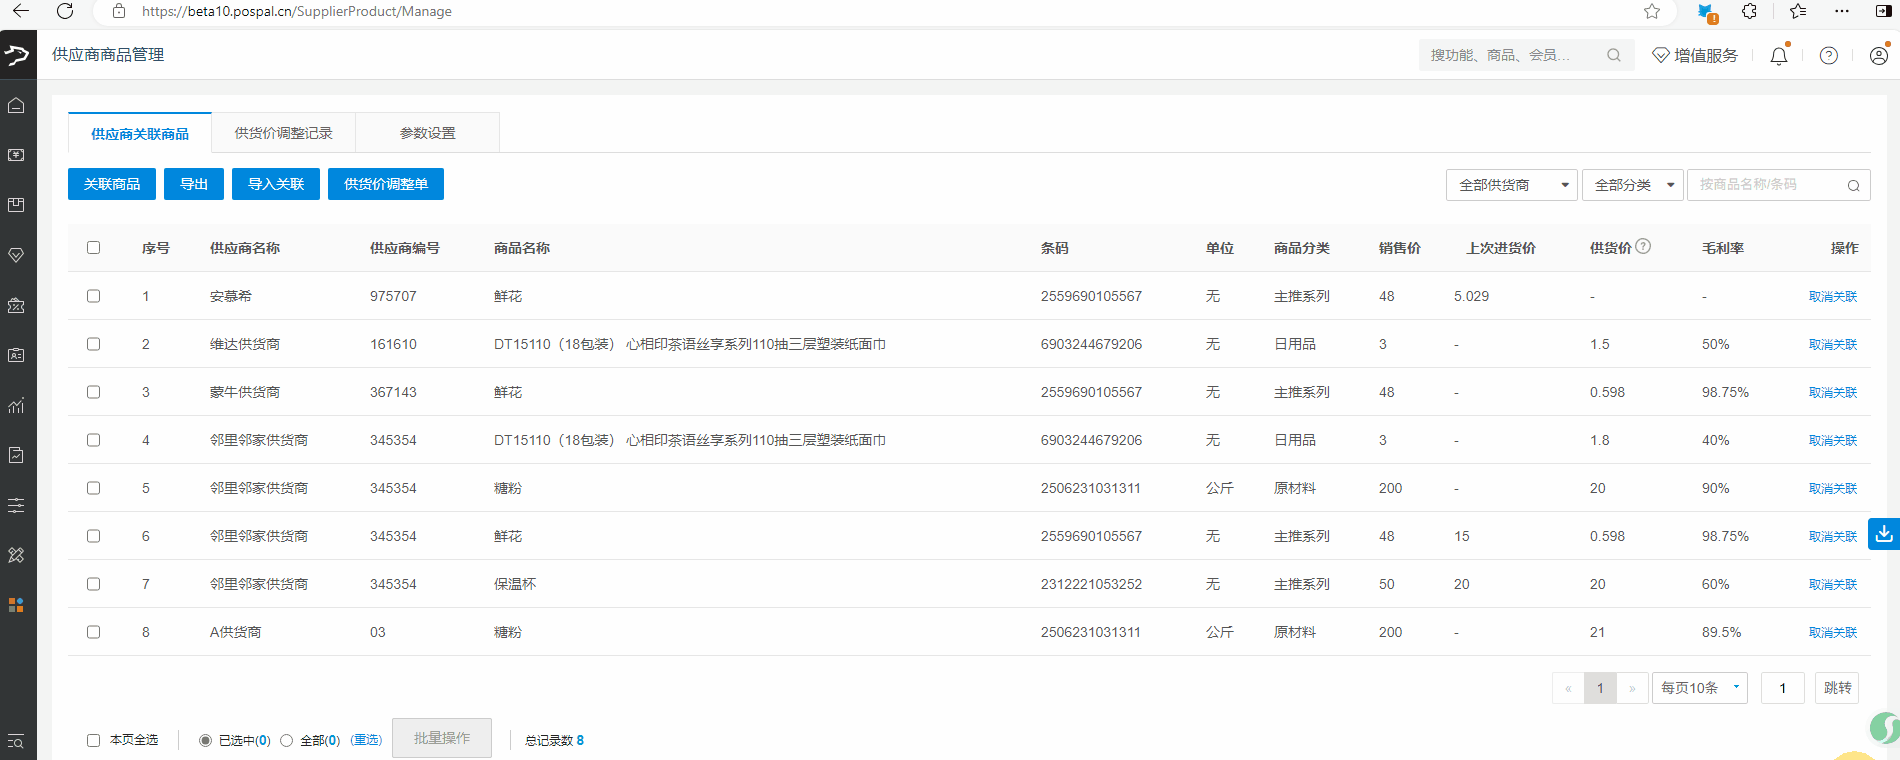The image size is (1900, 760).
Task: Open 增值服务 in the header
Action: [x=1695, y=55]
